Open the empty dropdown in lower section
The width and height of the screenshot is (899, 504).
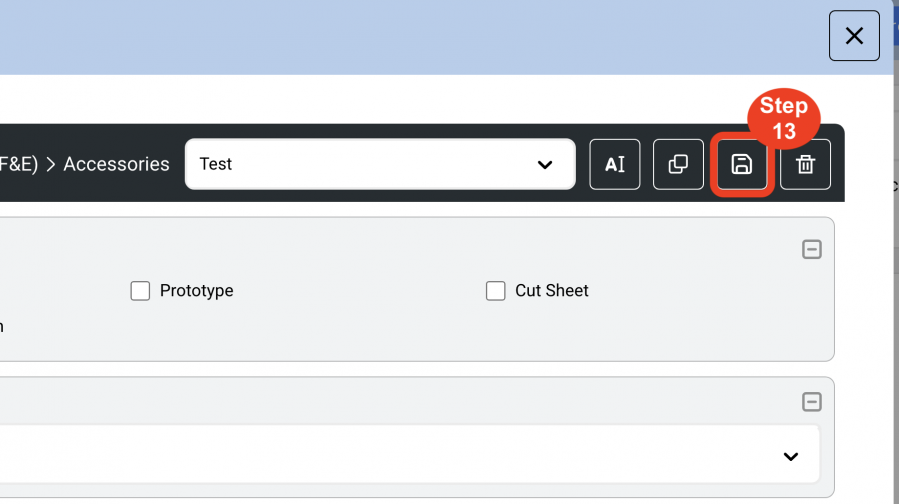(x=409, y=456)
